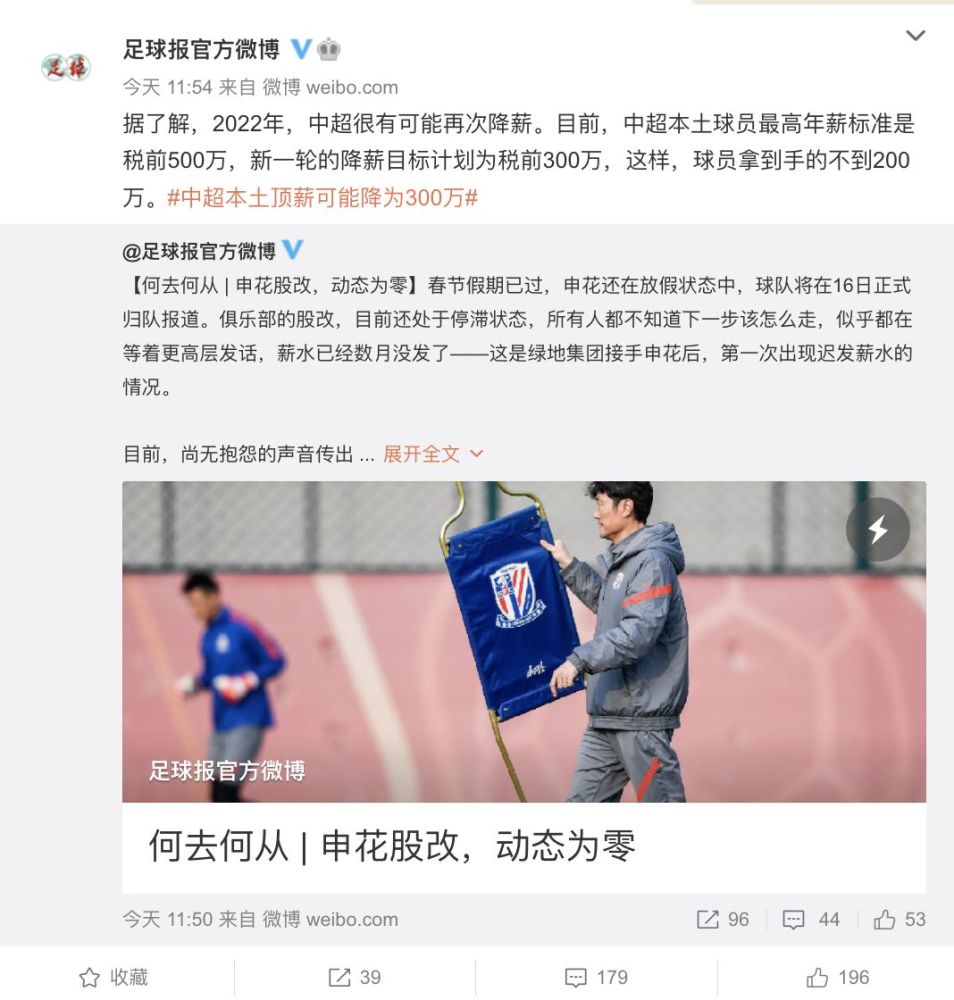Viewport: 954px width, 1000px height.
Task: Click the crown membership badge icon
Action: pyautogui.click(x=328, y=49)
